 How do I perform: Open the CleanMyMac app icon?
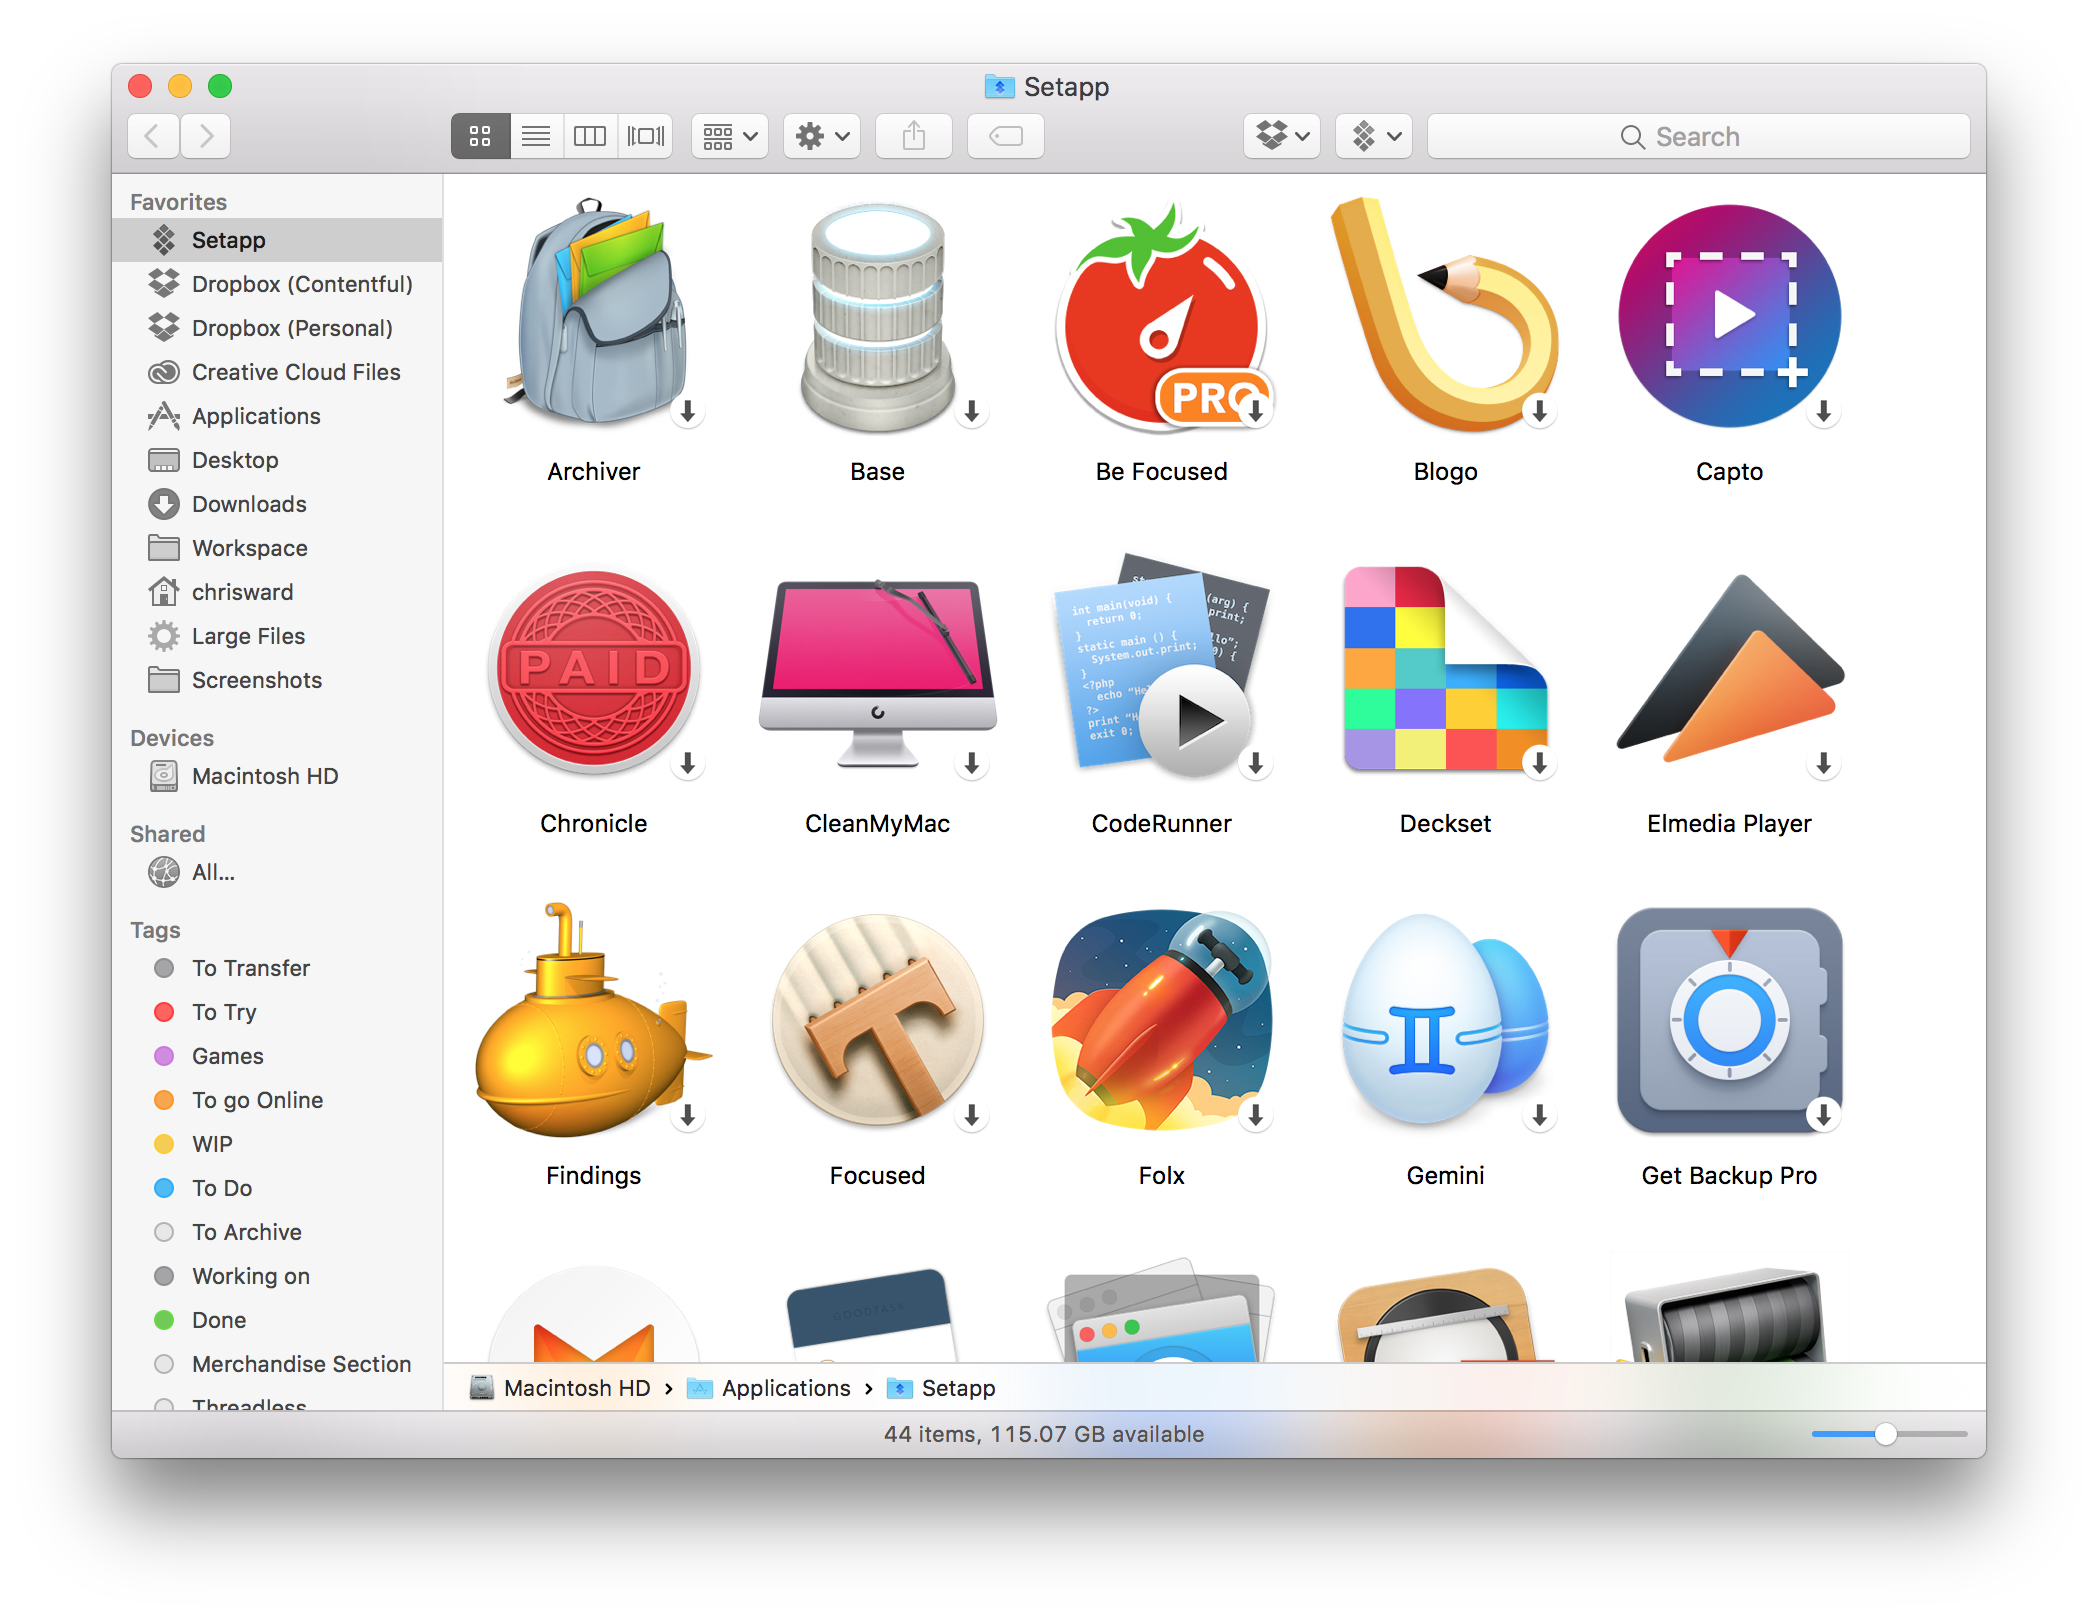[877, 670]
